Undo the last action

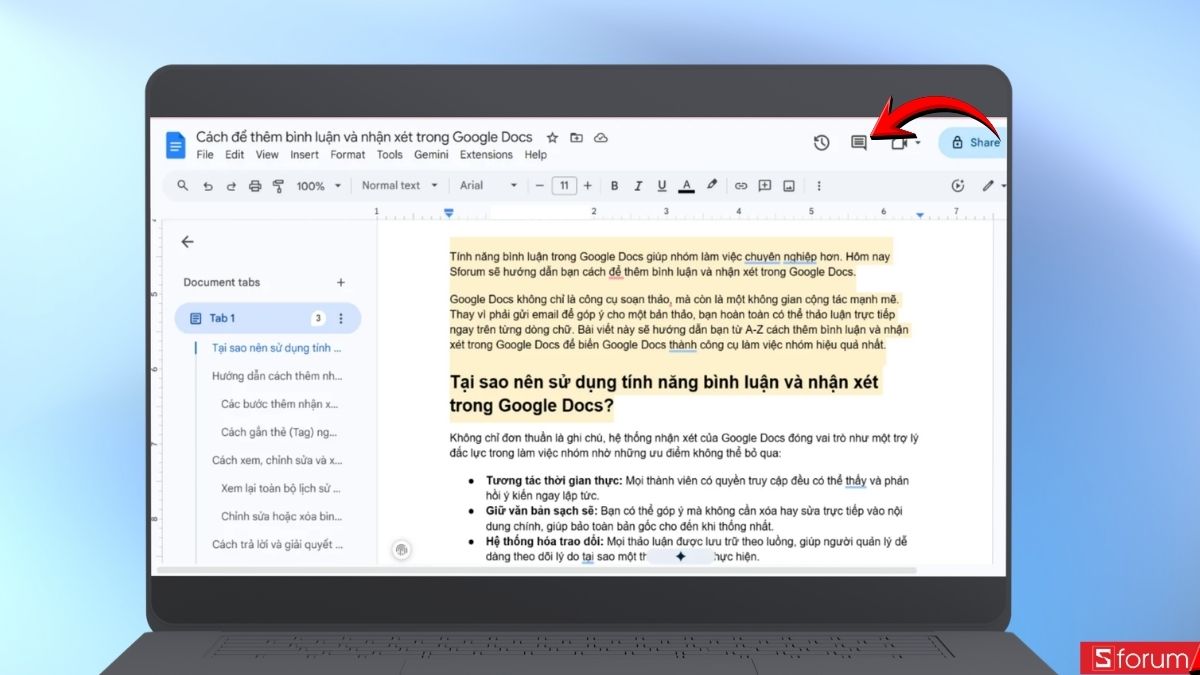[207, 185]
